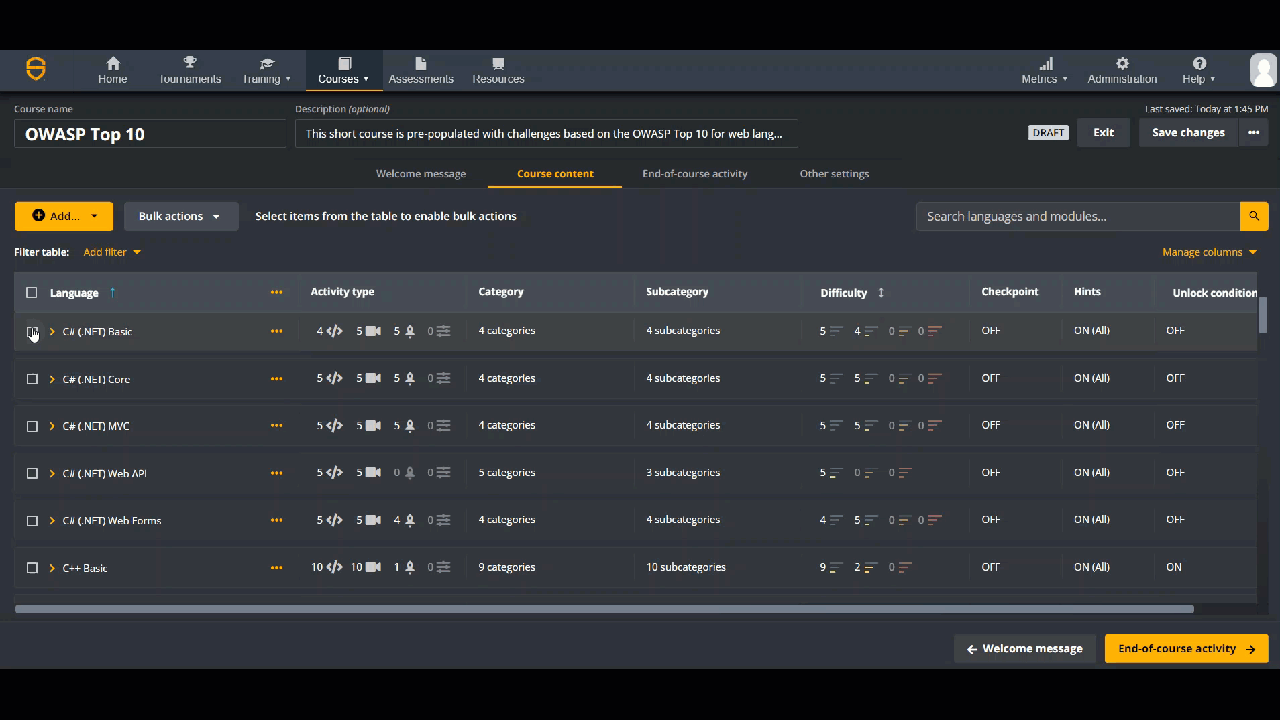Screen dimensions: 1280x720
Task: Open the Administration gear icon
Action: coord(1122,63)
